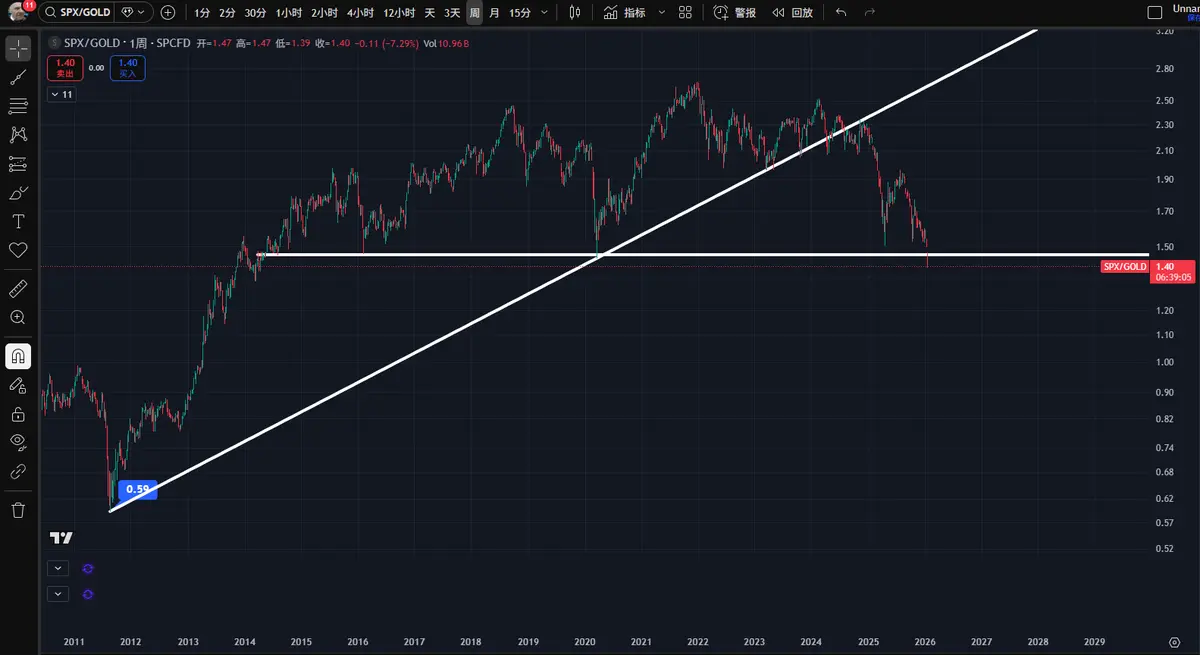Switch to the 1小时 timeframe

coord(289,13)
